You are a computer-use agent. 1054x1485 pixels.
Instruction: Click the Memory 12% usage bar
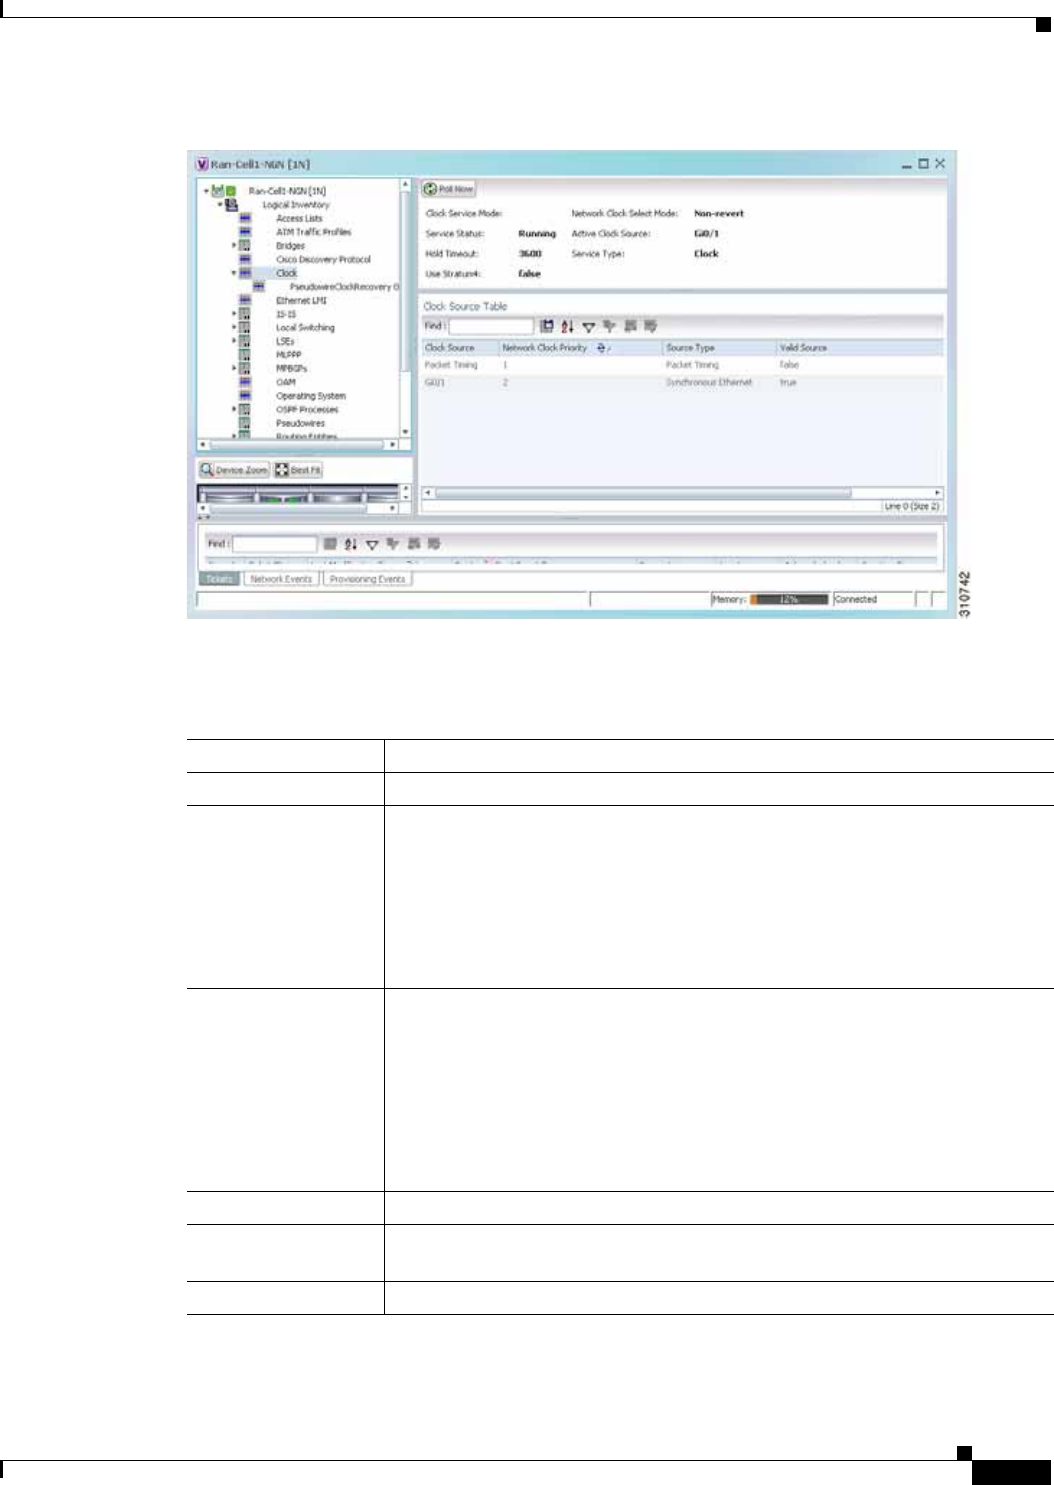pos(789,600)
